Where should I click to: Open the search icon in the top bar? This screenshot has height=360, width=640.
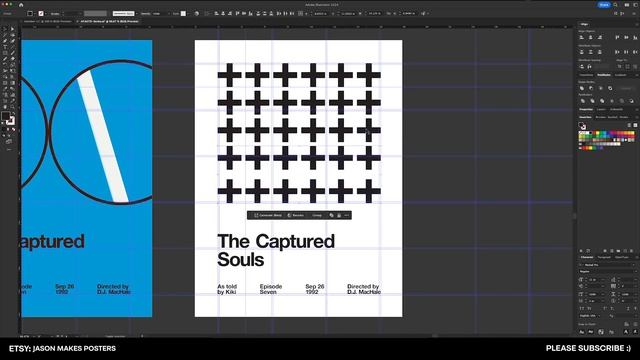616,5
